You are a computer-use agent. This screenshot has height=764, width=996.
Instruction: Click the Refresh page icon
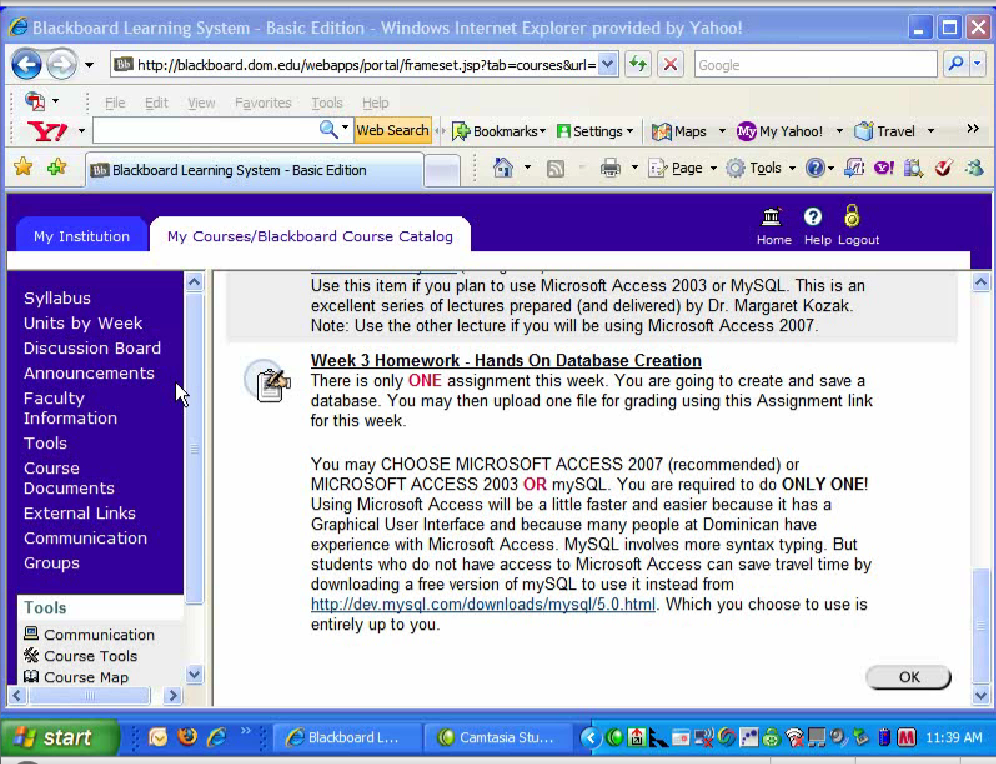pyautogui.click(x=638, y=65)
